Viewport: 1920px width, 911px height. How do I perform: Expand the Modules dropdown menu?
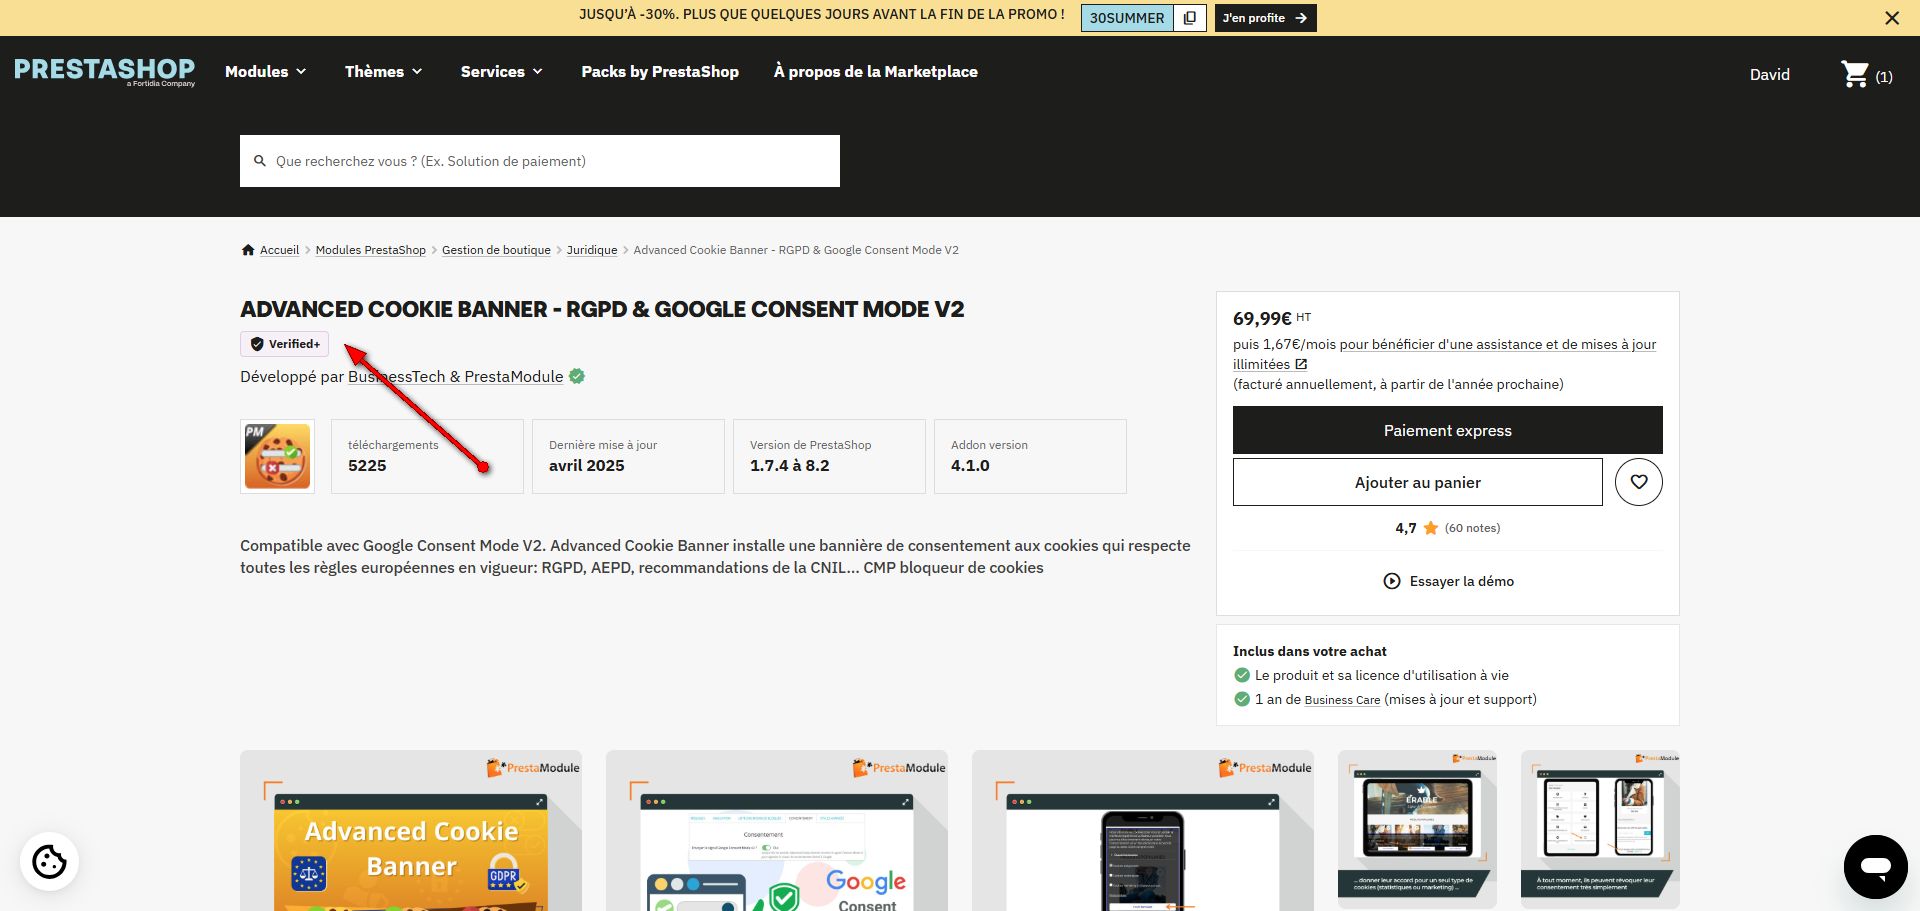click(x=265, y=72)
